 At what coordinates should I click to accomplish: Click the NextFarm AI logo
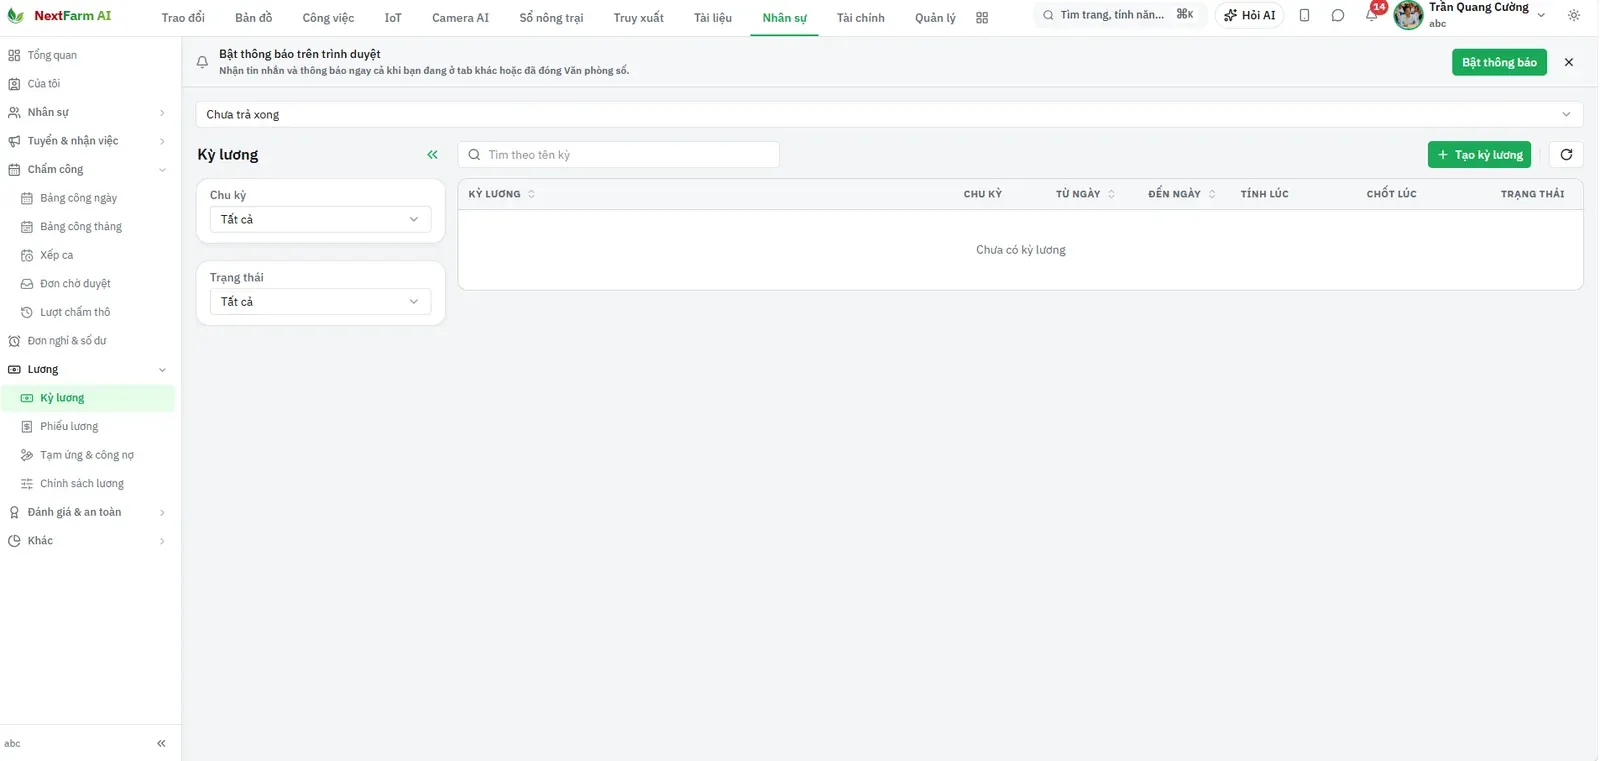click(59, 16)
